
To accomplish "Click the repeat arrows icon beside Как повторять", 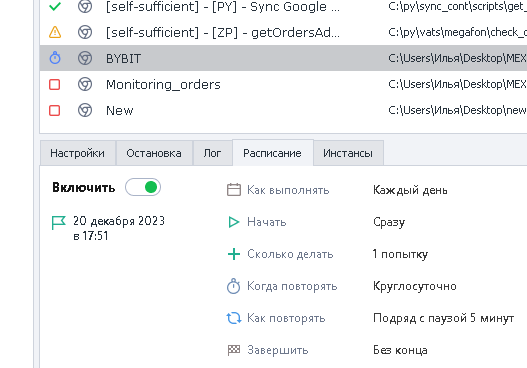I will 234,318.
